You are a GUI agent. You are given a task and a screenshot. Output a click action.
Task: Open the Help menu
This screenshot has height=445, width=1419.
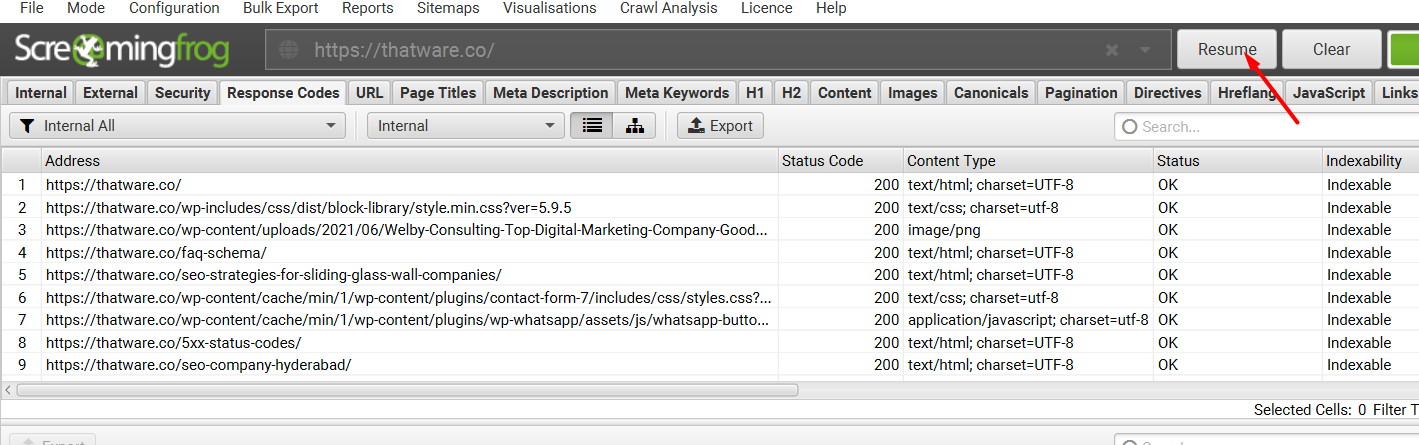coord(831,8)
